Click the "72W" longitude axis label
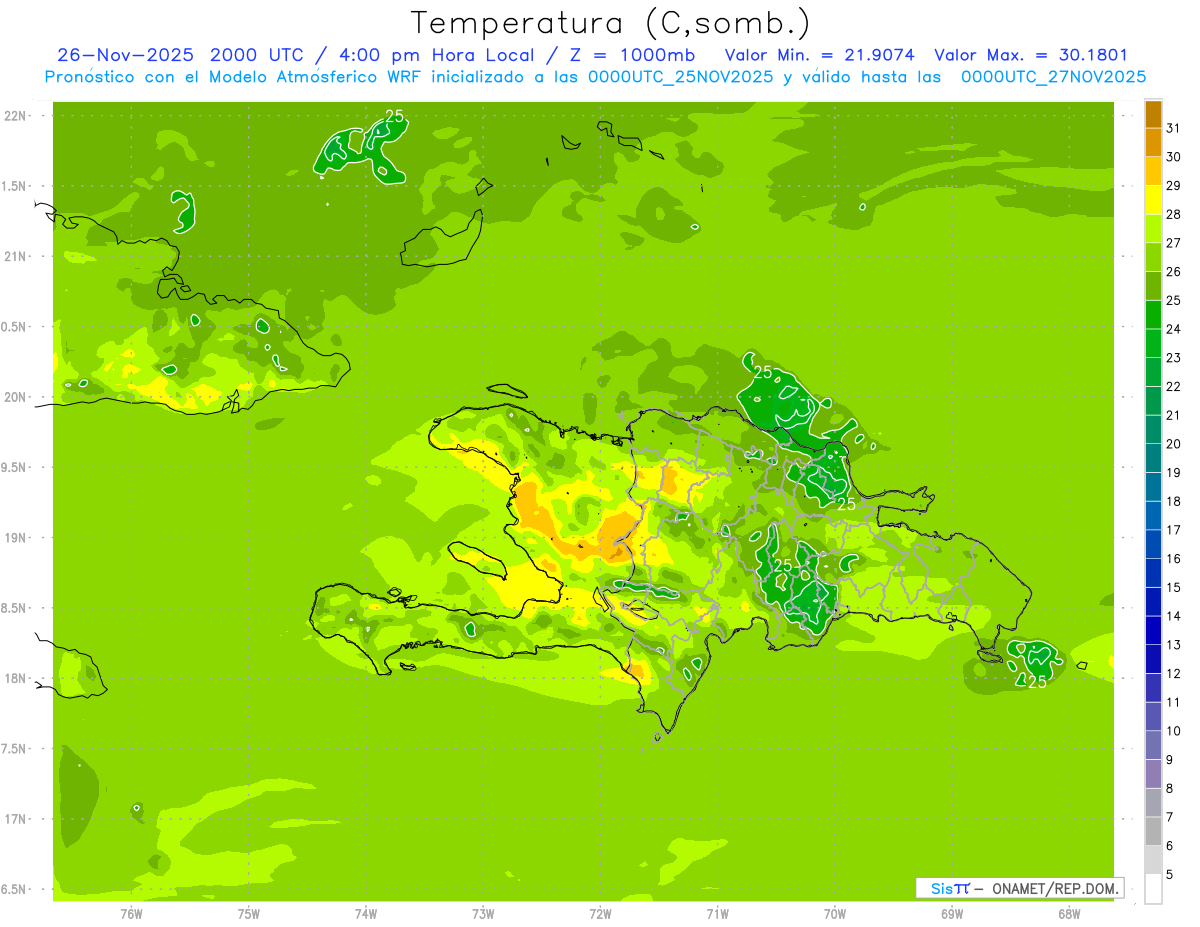1200x927 pixels. pos(600,914)
